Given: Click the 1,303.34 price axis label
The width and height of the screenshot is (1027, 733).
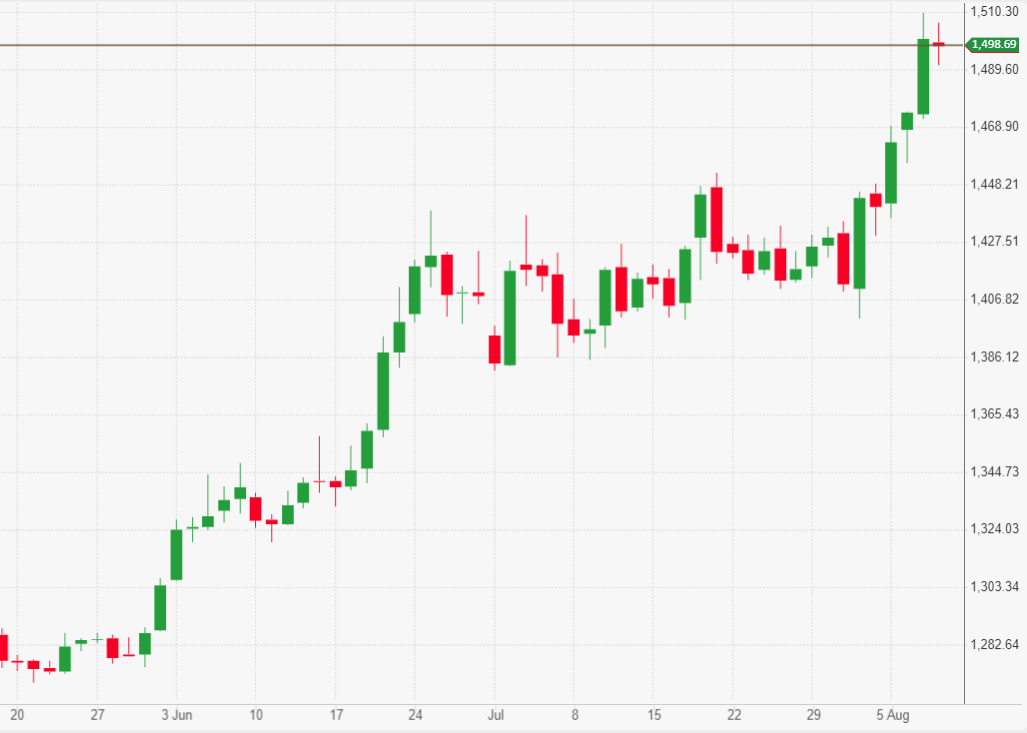Looking at the screenshot, I should [x=994, y=586].
